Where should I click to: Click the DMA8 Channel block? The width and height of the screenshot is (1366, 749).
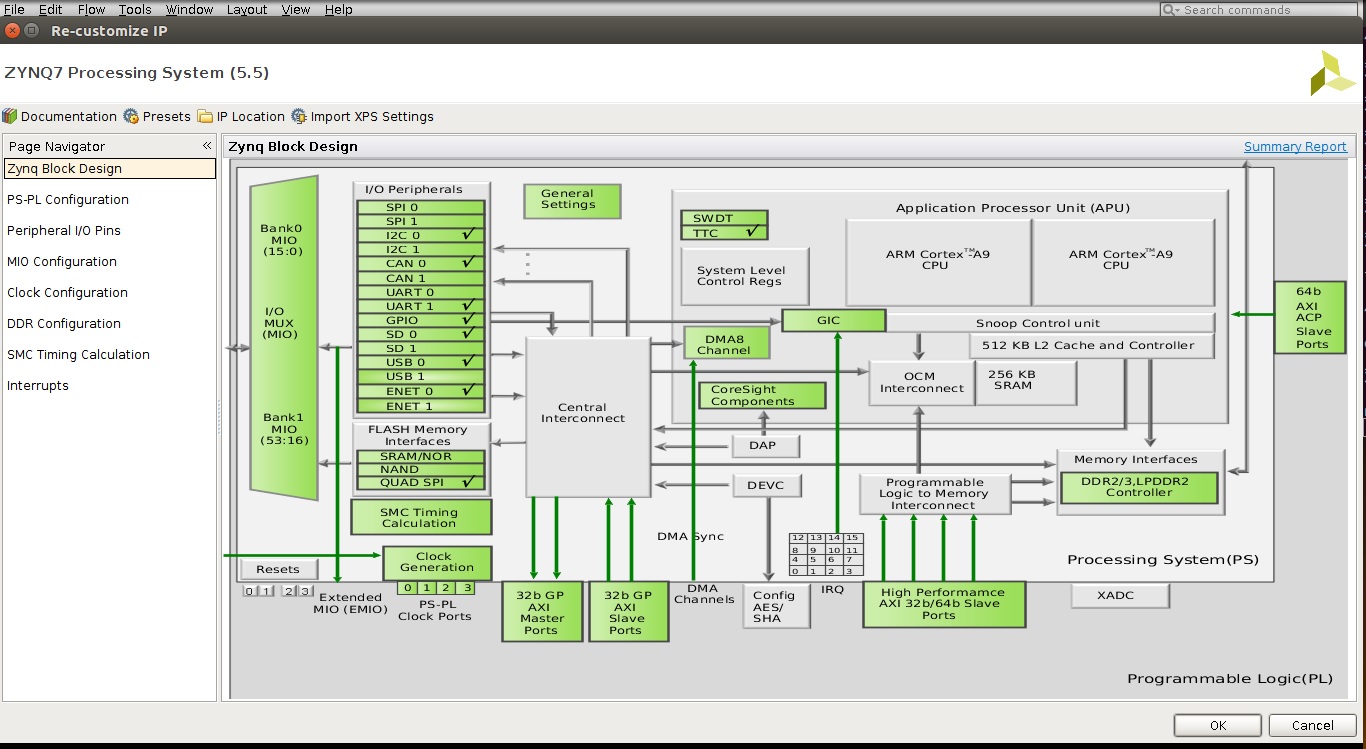(727, 343)
